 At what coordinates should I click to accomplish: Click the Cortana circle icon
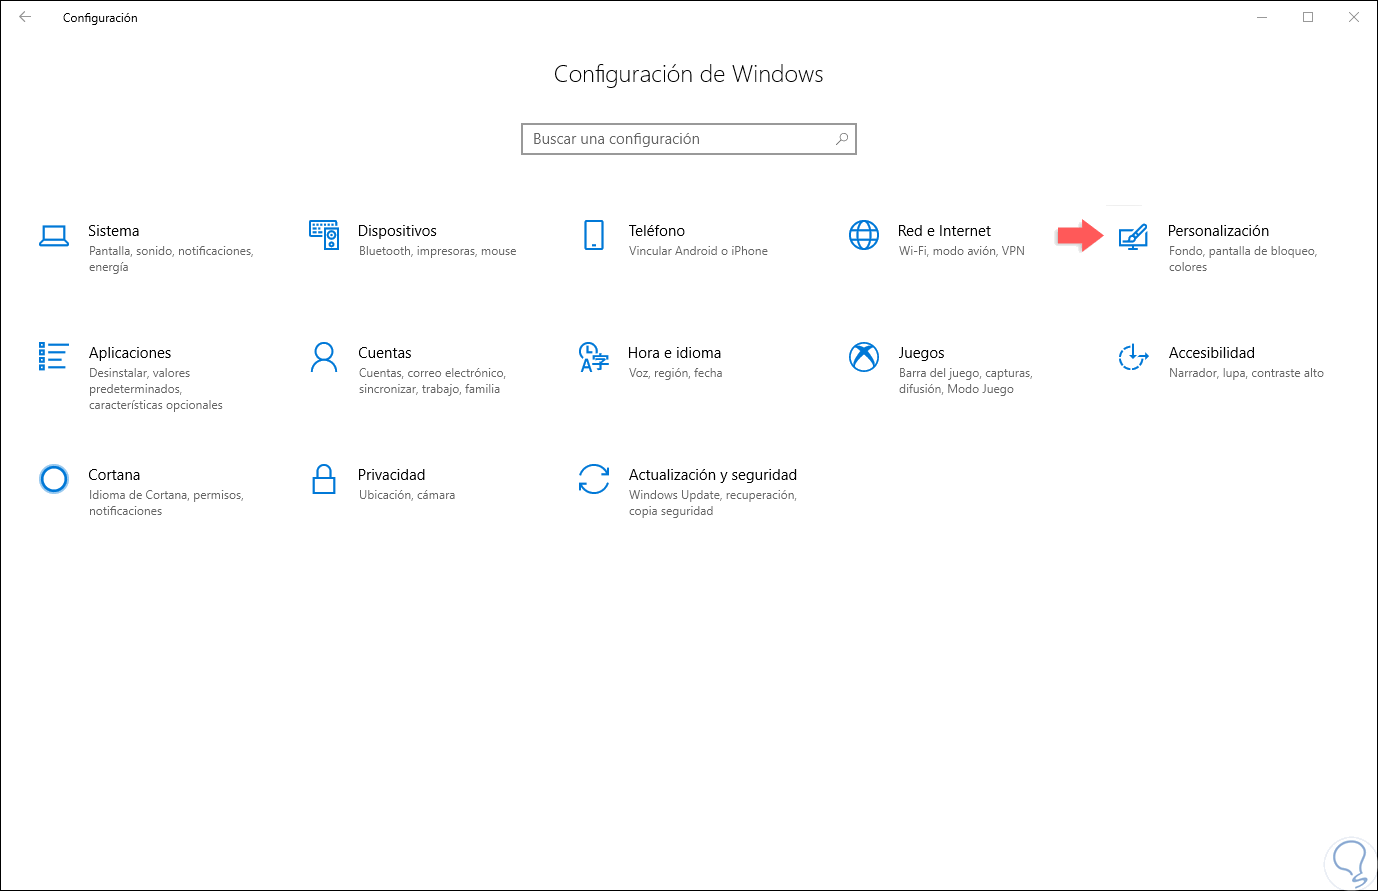[54, 479]
